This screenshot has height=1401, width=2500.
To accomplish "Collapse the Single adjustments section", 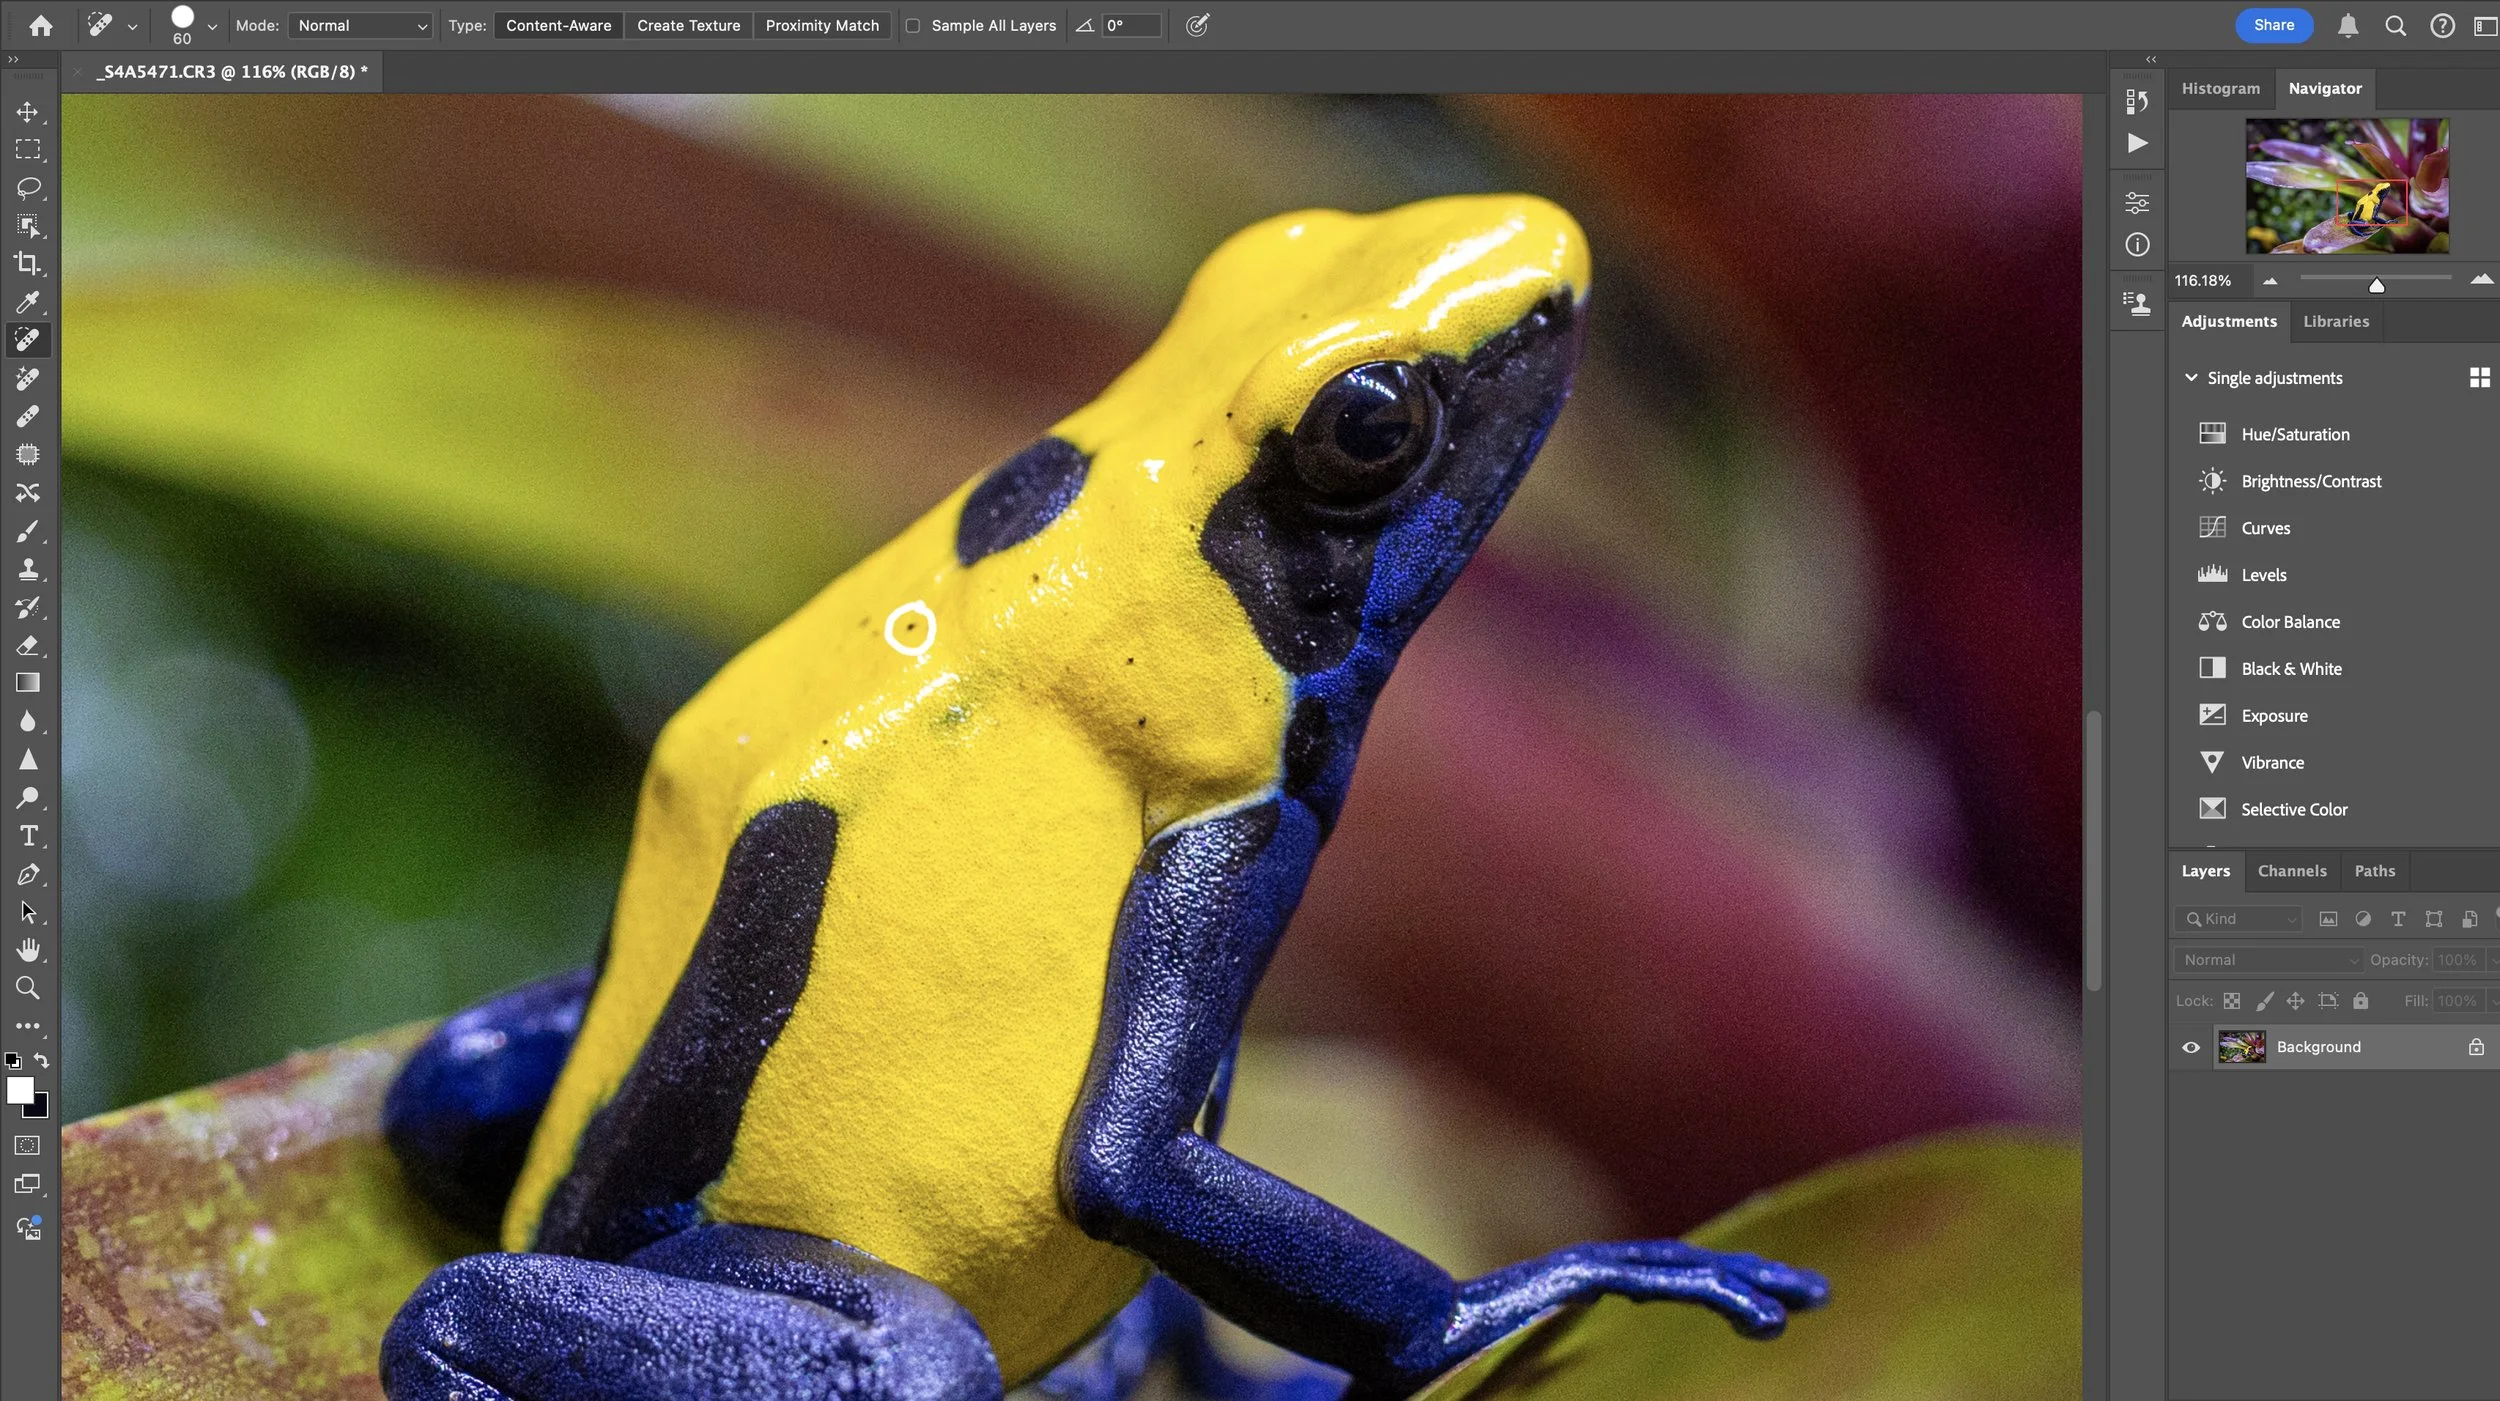I will (x=2192, y=377).
